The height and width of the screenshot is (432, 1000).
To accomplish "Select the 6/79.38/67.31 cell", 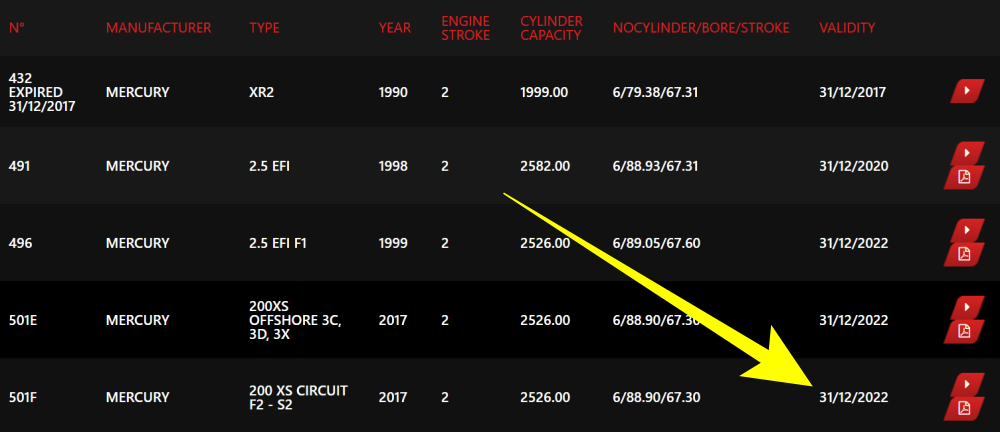I will (655, 92).
